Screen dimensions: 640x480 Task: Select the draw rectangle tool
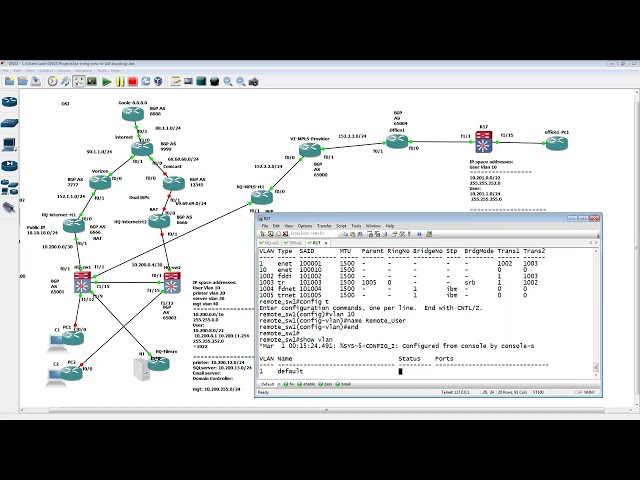201,82
